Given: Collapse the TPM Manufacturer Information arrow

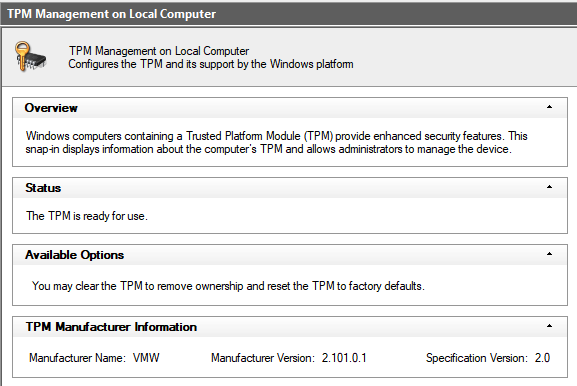Looking at the screenshot, I should coord(549,326).
